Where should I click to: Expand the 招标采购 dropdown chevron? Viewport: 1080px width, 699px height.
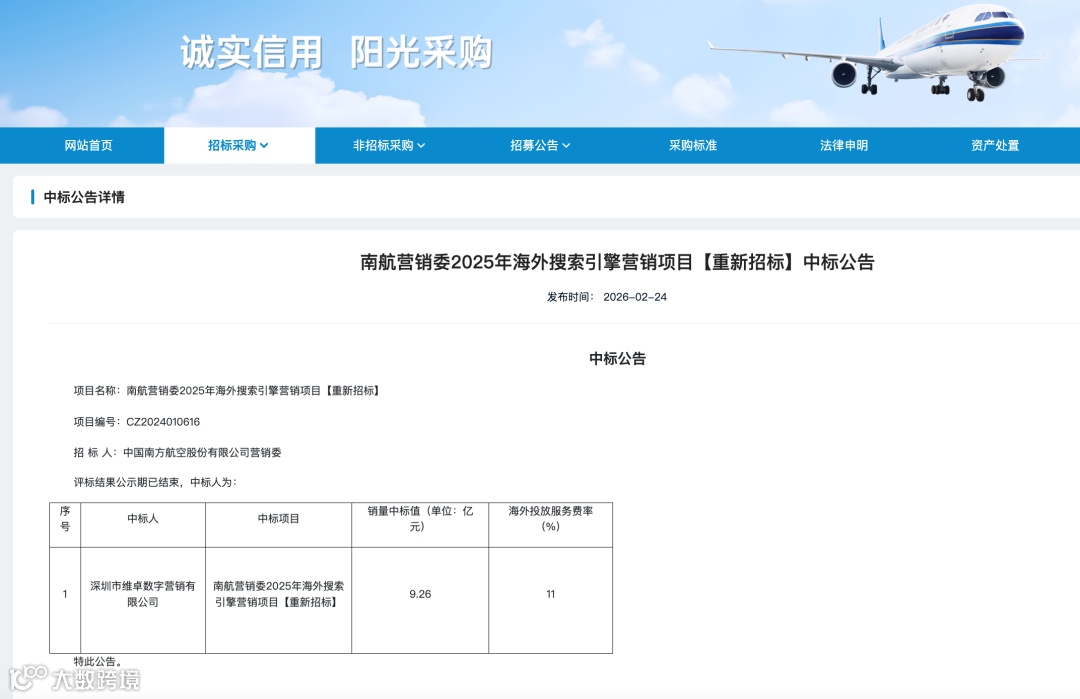[x=264, y=146]
